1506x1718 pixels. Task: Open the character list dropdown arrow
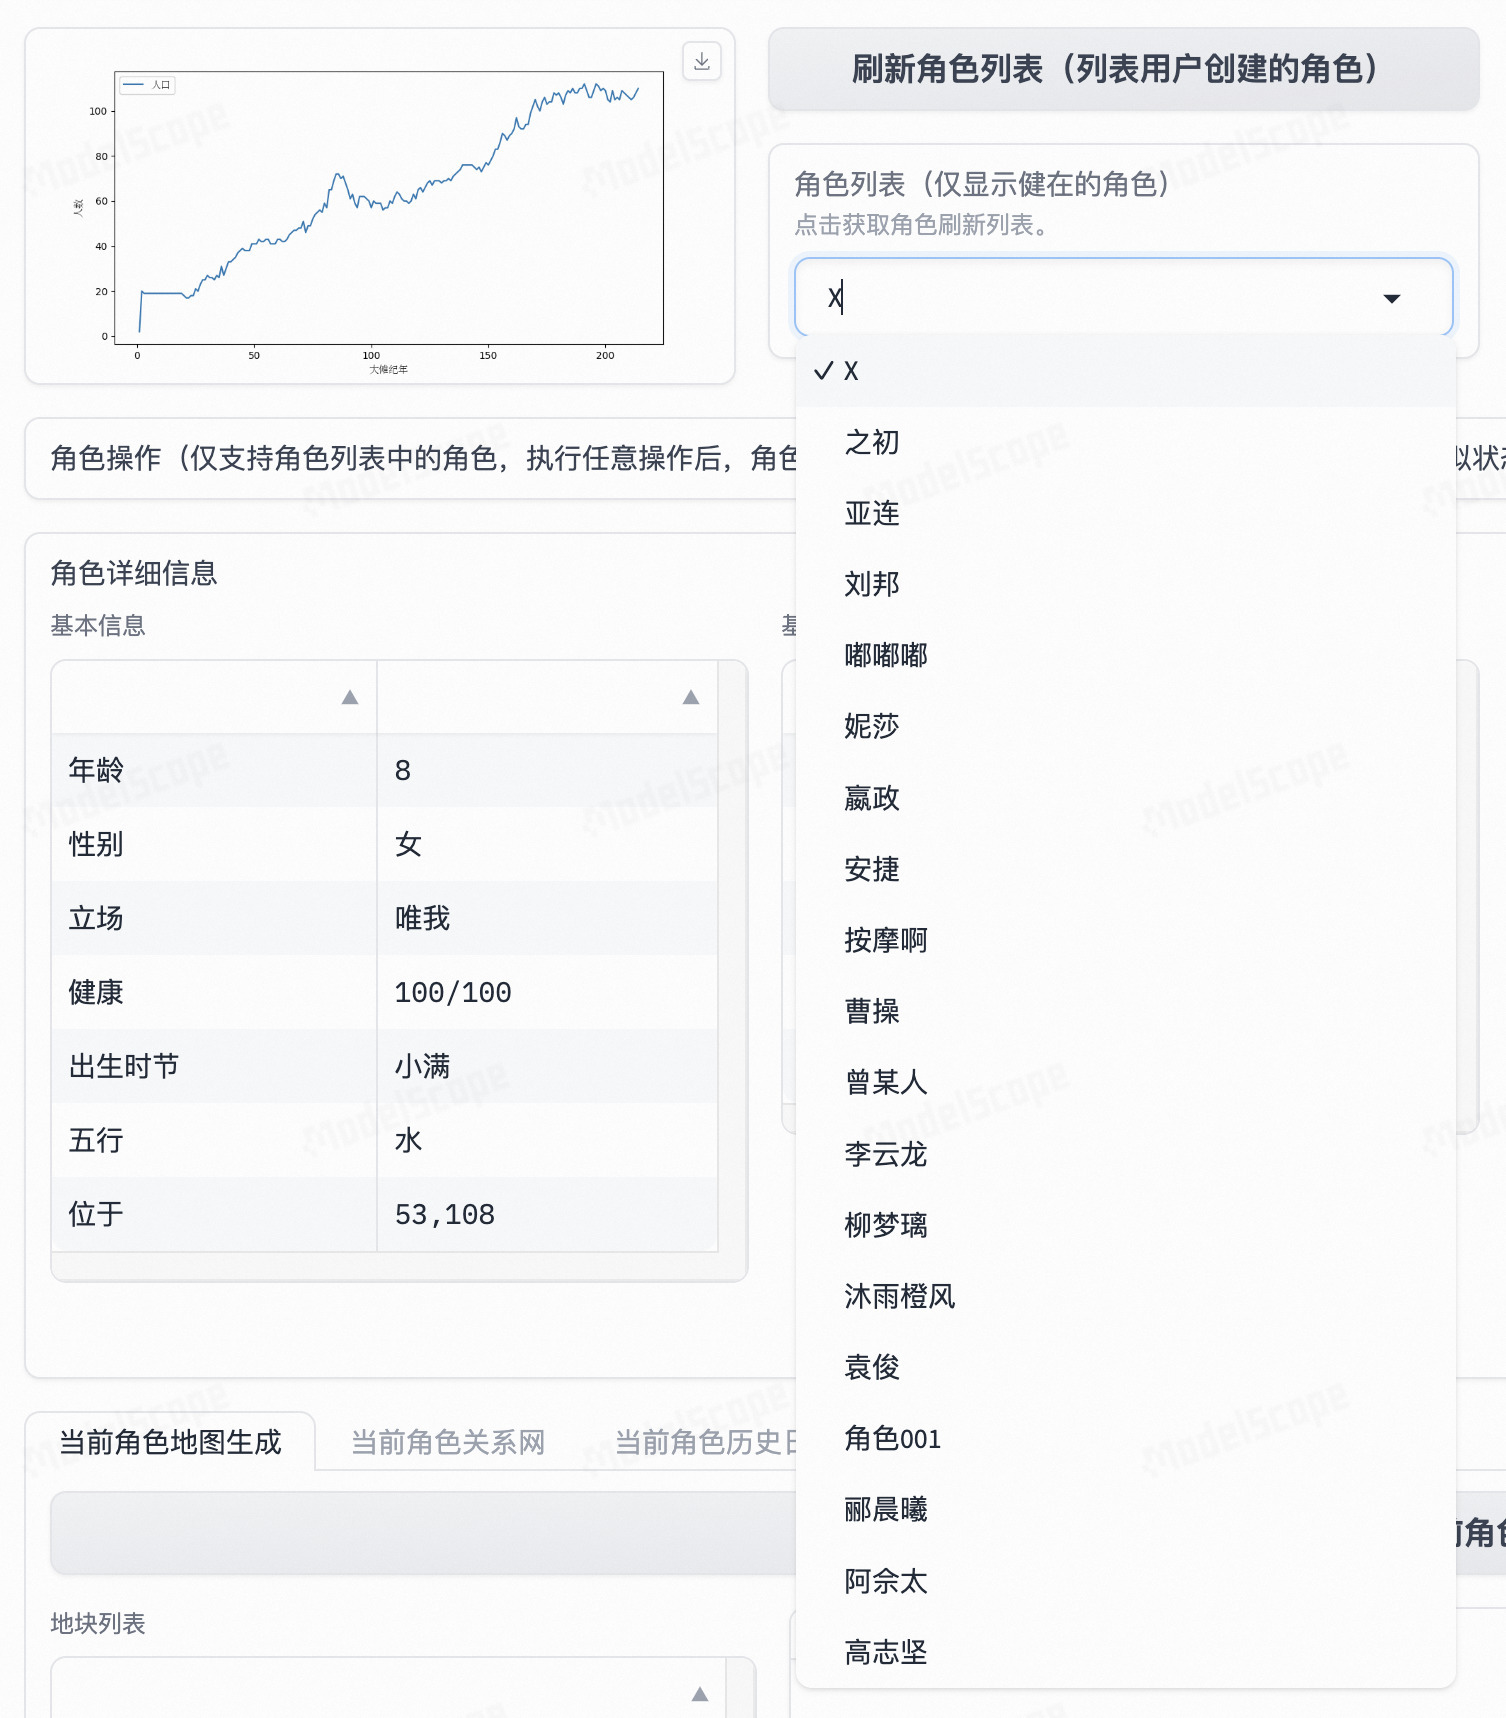(x=1391, y=298)
